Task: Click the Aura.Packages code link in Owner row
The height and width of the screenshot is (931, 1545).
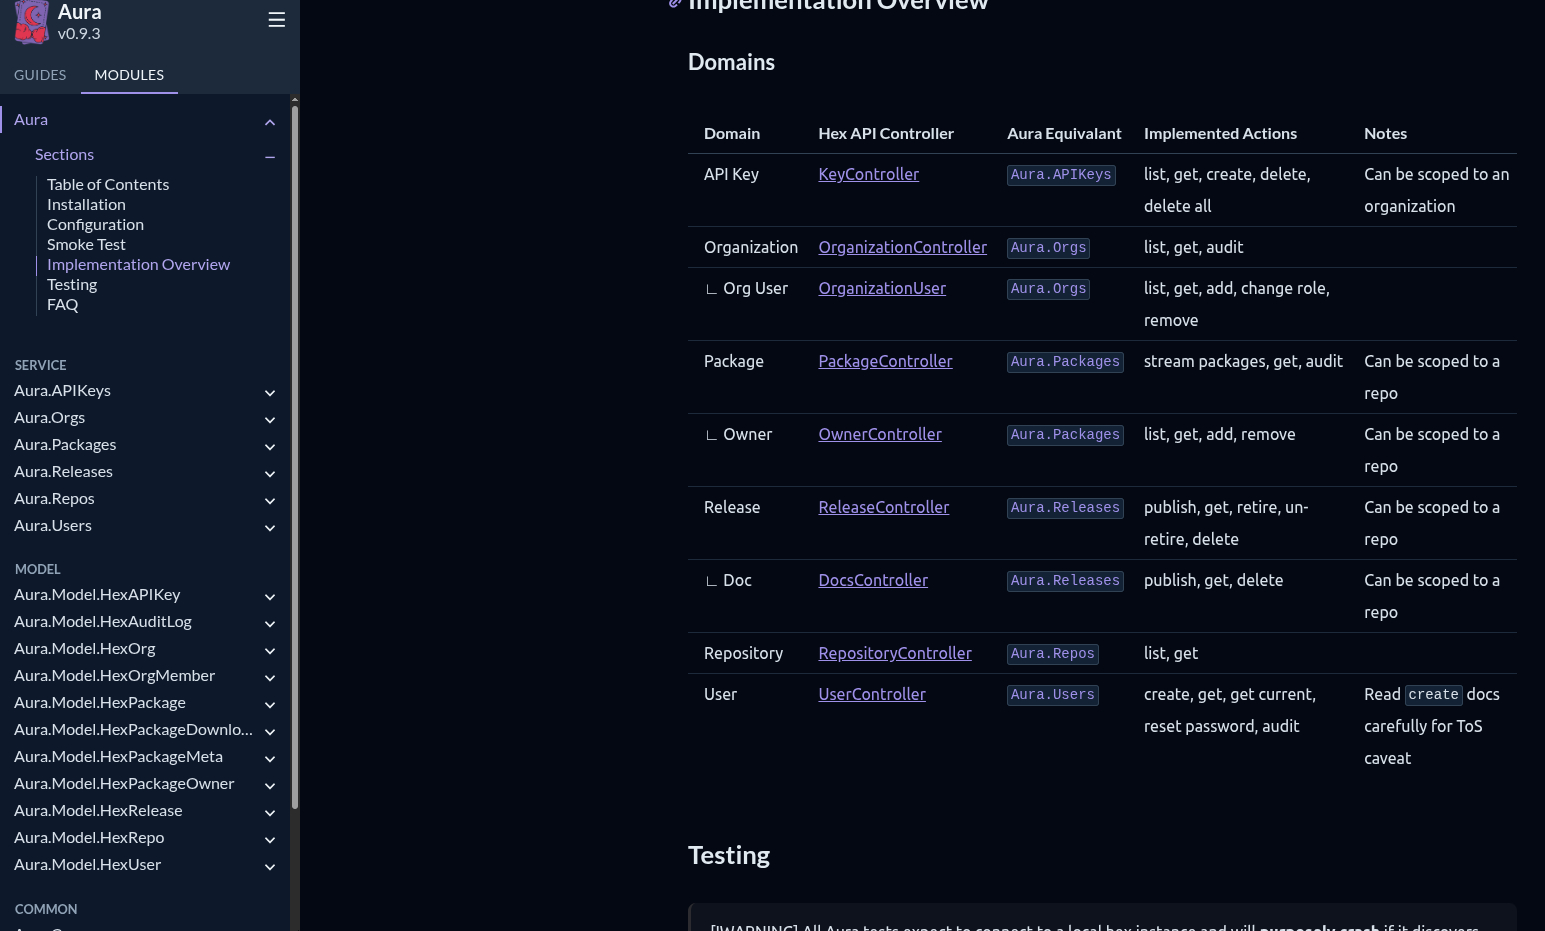Action: tap(1065, 435)
